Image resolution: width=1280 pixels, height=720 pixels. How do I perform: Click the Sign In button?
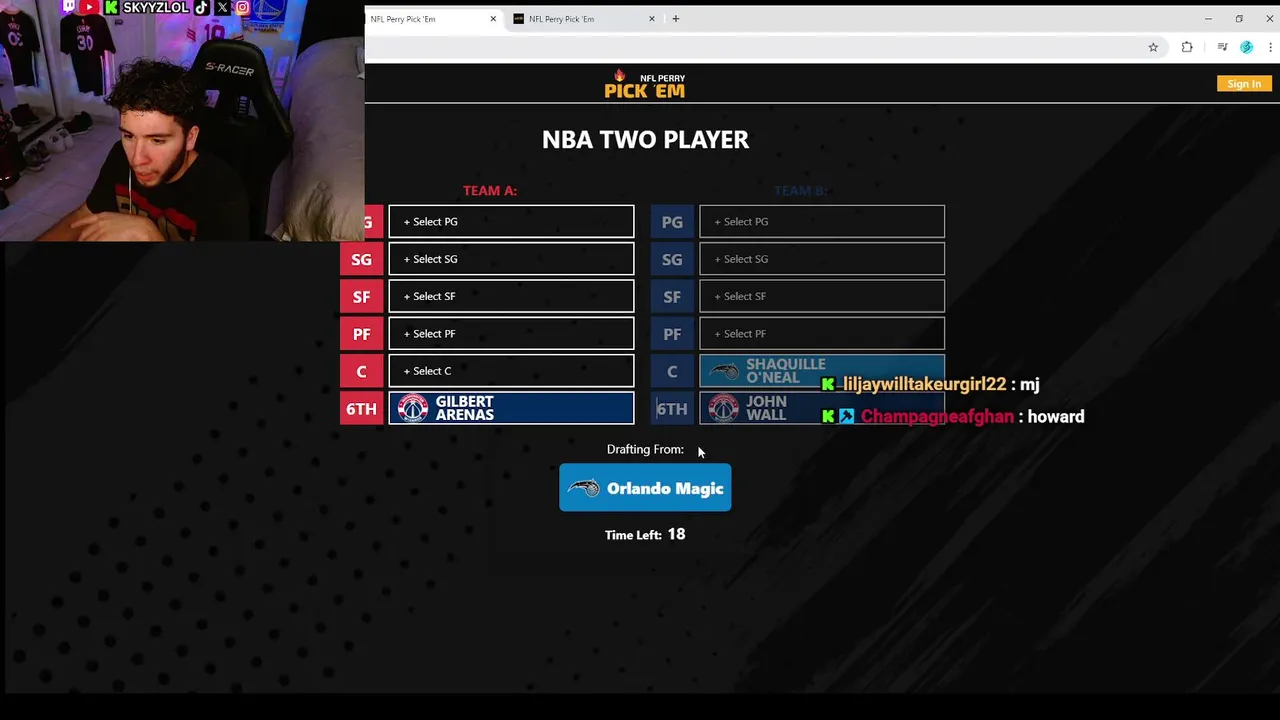pos(1244,84)
